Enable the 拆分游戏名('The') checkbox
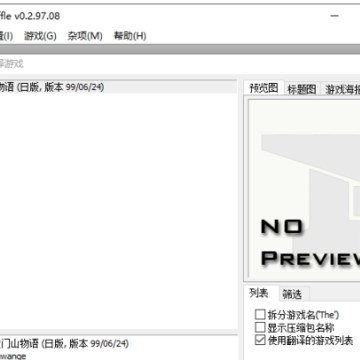This screenshot has width=360, height=360. (x=260, y=314)
